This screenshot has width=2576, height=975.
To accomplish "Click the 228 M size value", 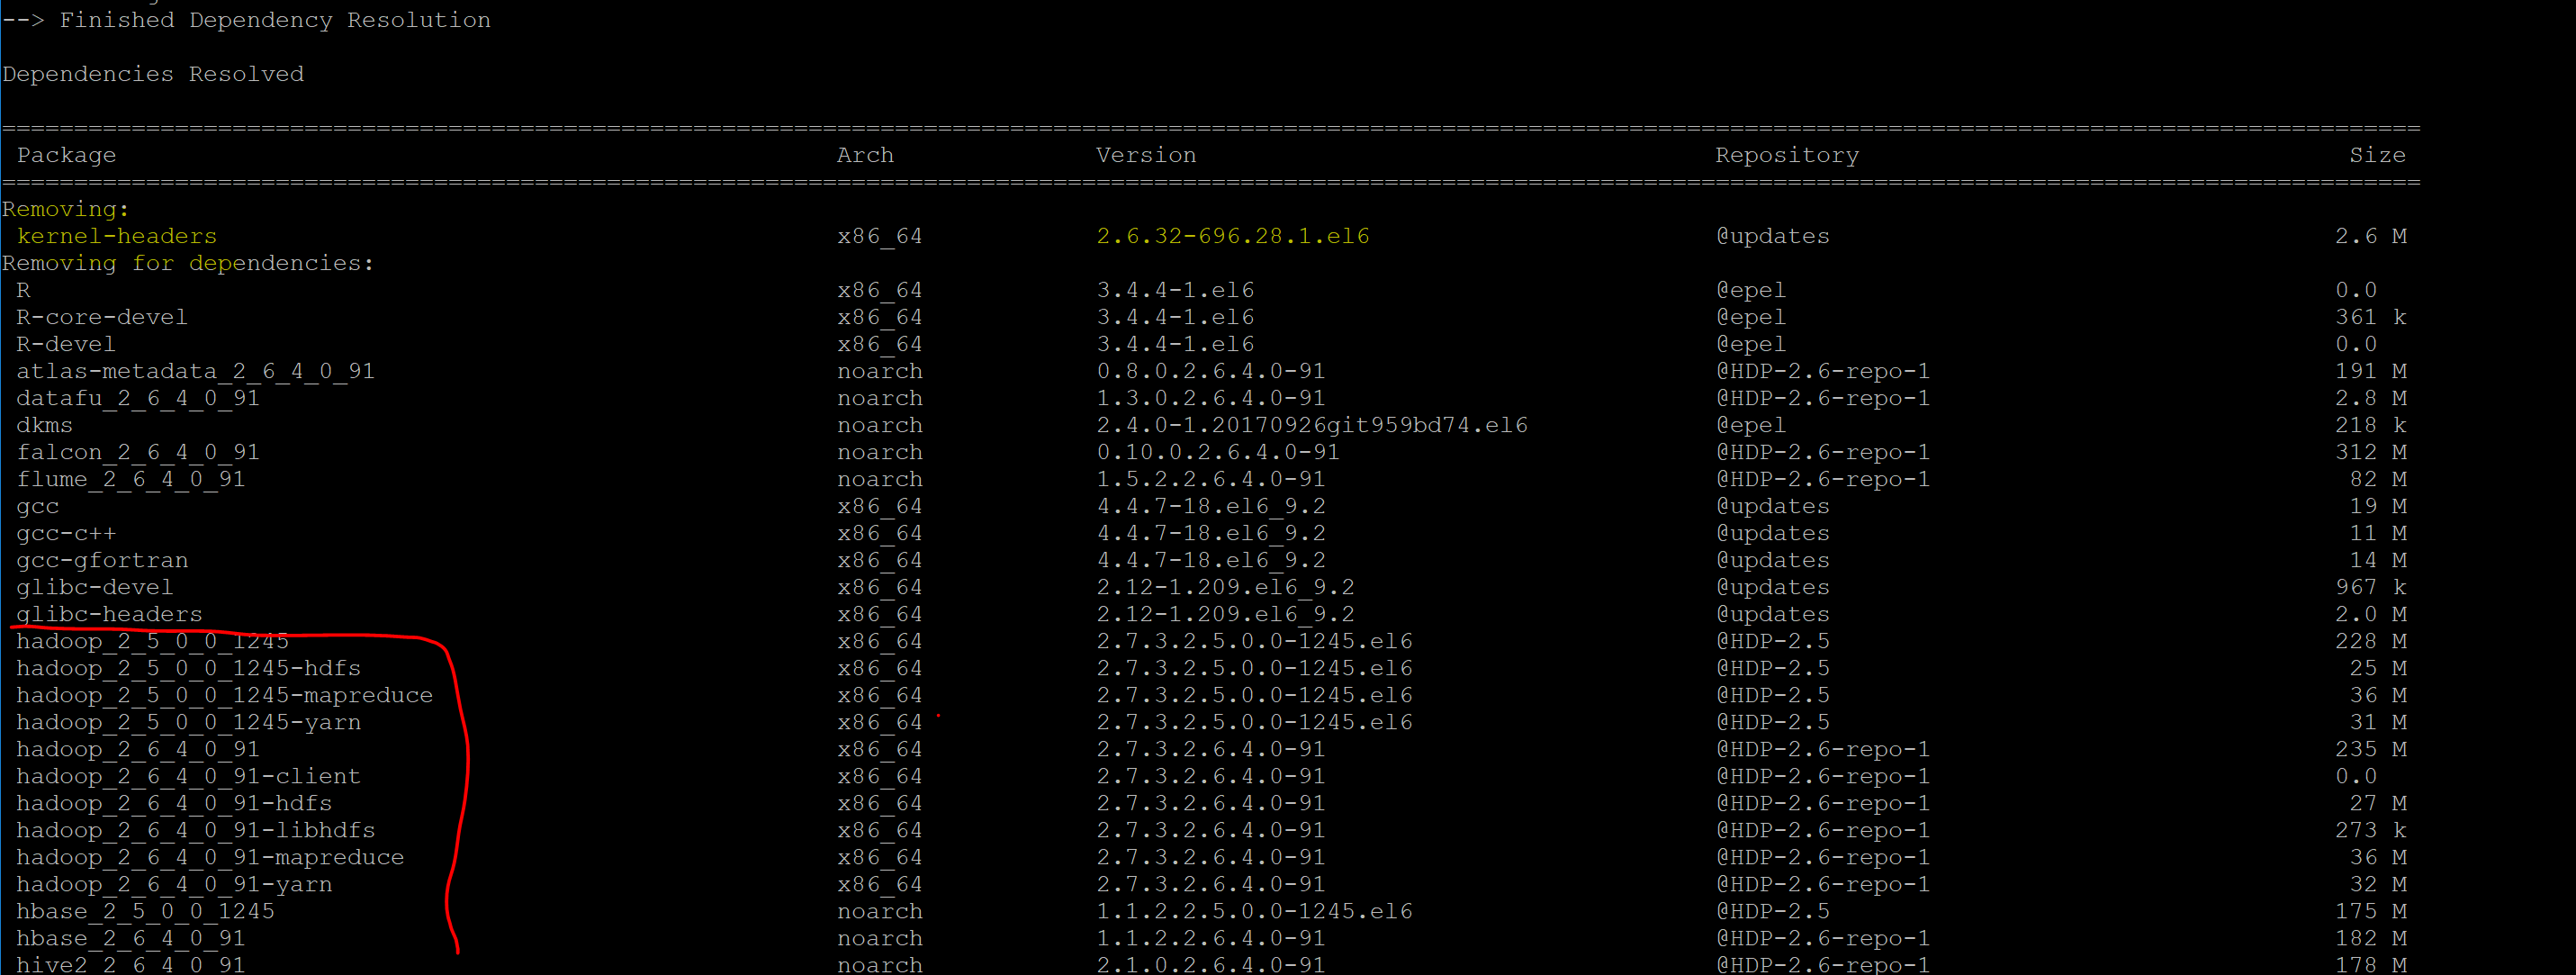I will [2370, 641].
